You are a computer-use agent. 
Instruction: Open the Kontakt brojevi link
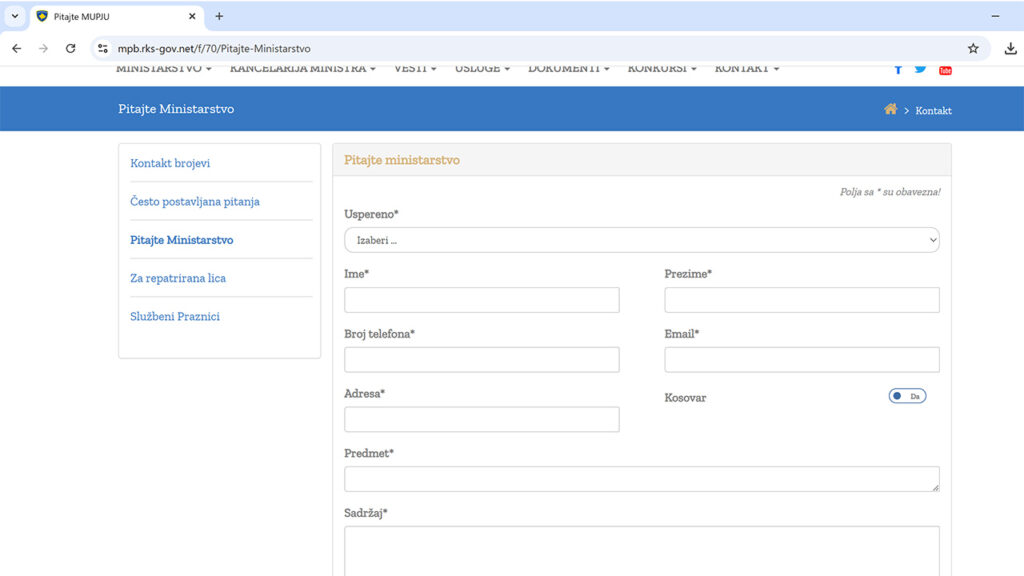[x=170, y=163]
